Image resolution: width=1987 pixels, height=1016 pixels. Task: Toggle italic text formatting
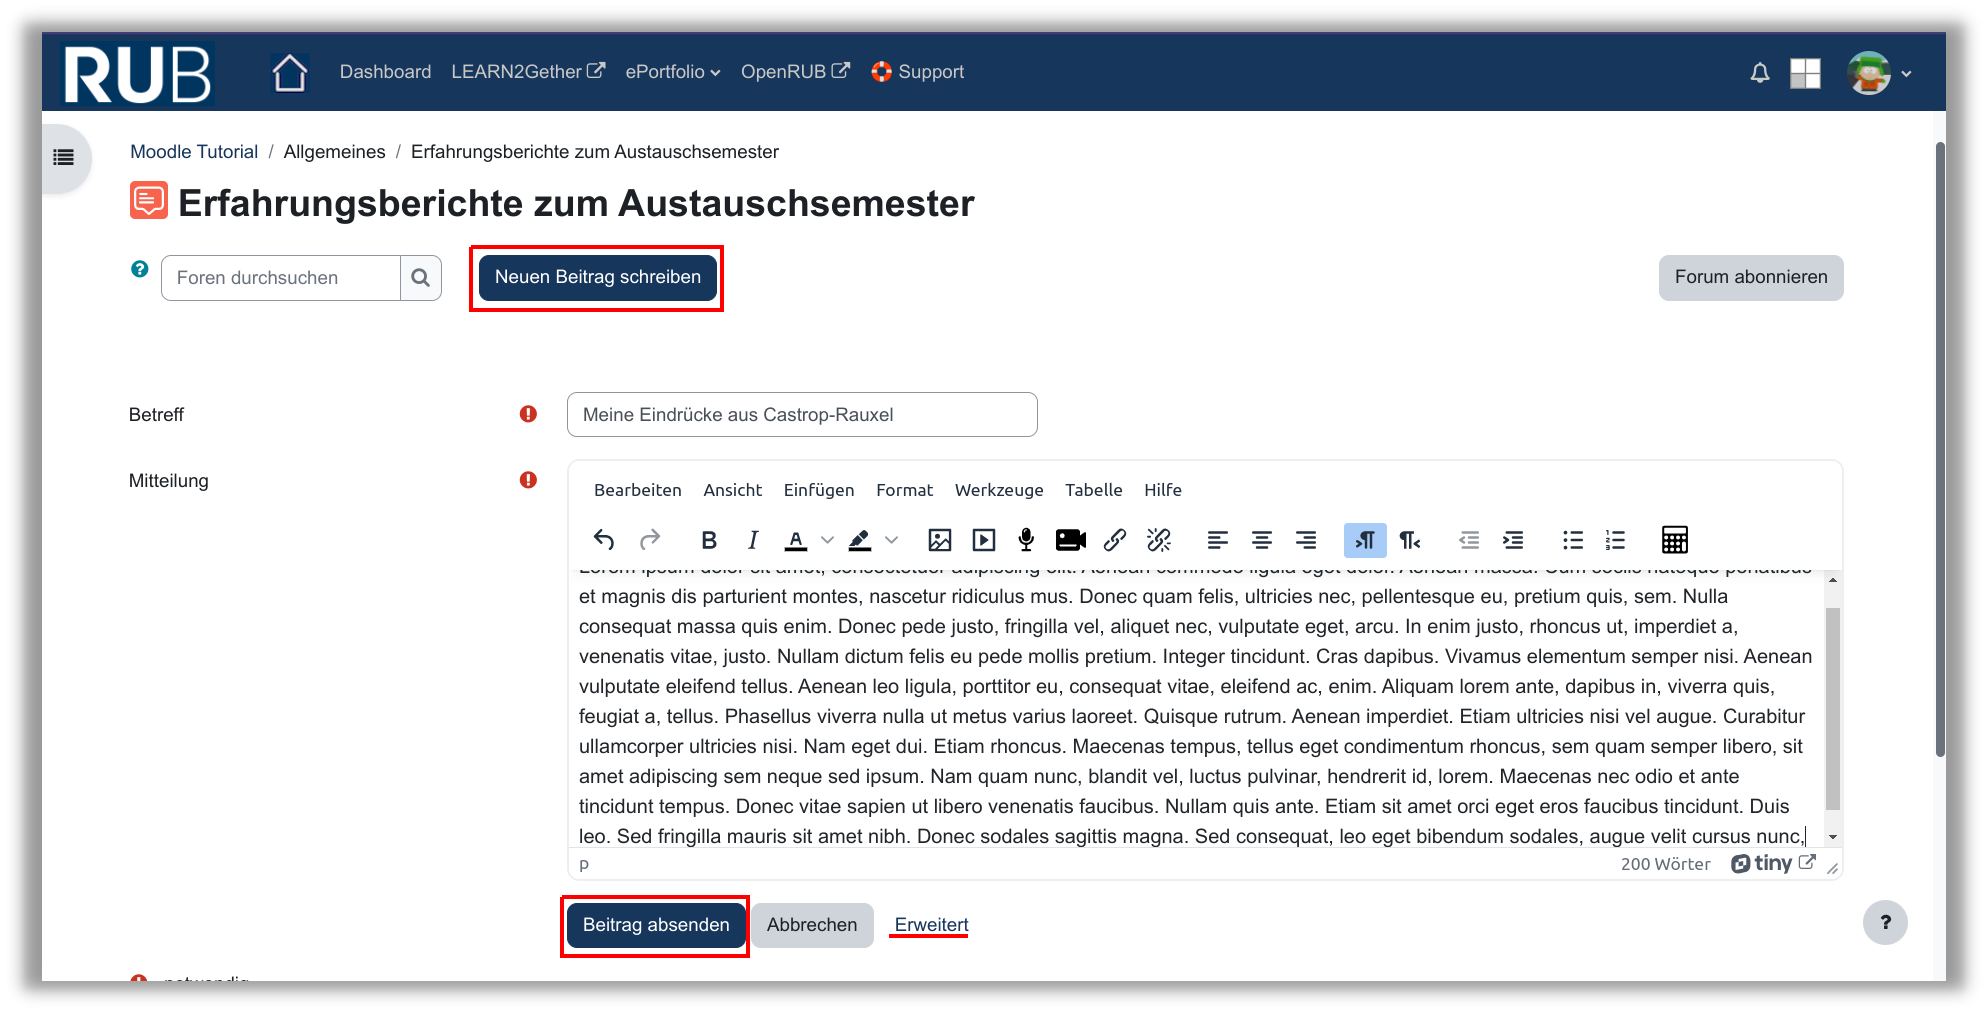[x=753, y=540]
